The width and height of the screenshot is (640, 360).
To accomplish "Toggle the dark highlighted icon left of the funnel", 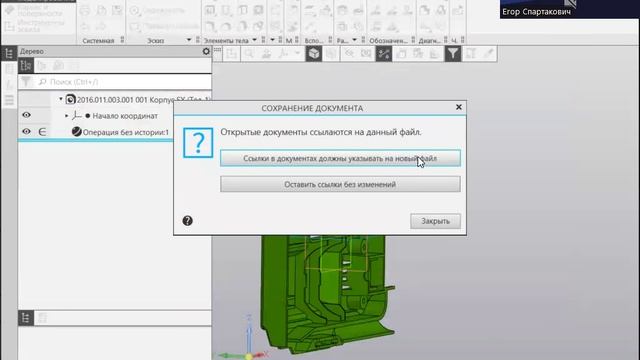I will click(384, 54).
